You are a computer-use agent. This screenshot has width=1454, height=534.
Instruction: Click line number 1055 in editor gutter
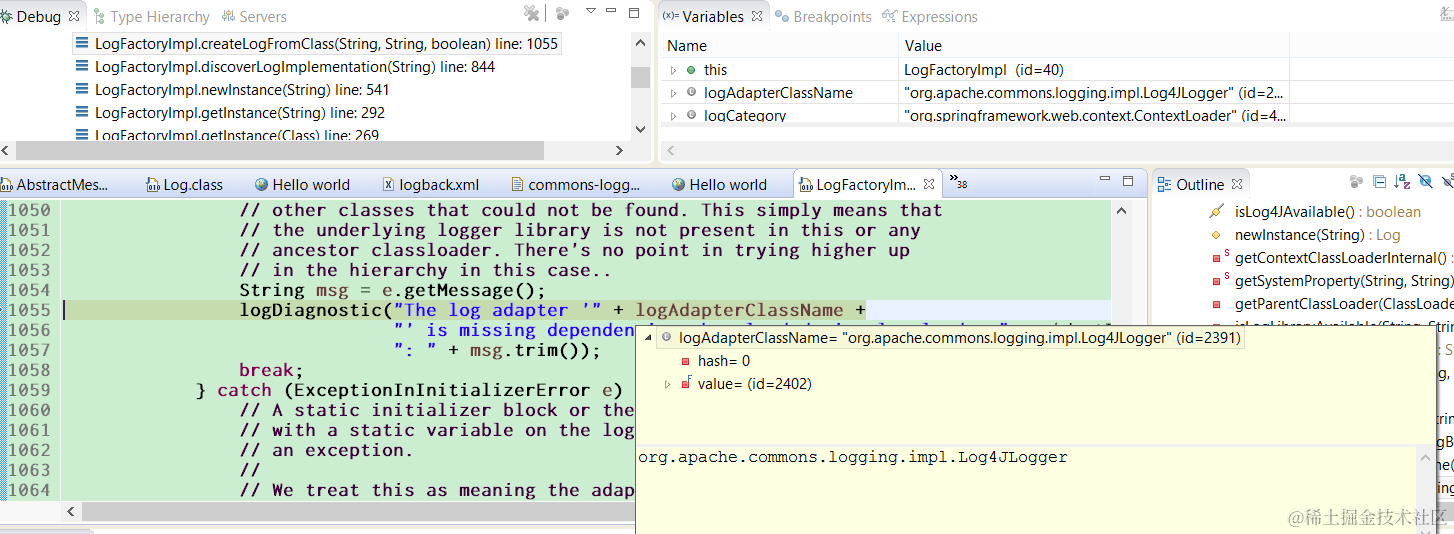[x=29, y=310]
